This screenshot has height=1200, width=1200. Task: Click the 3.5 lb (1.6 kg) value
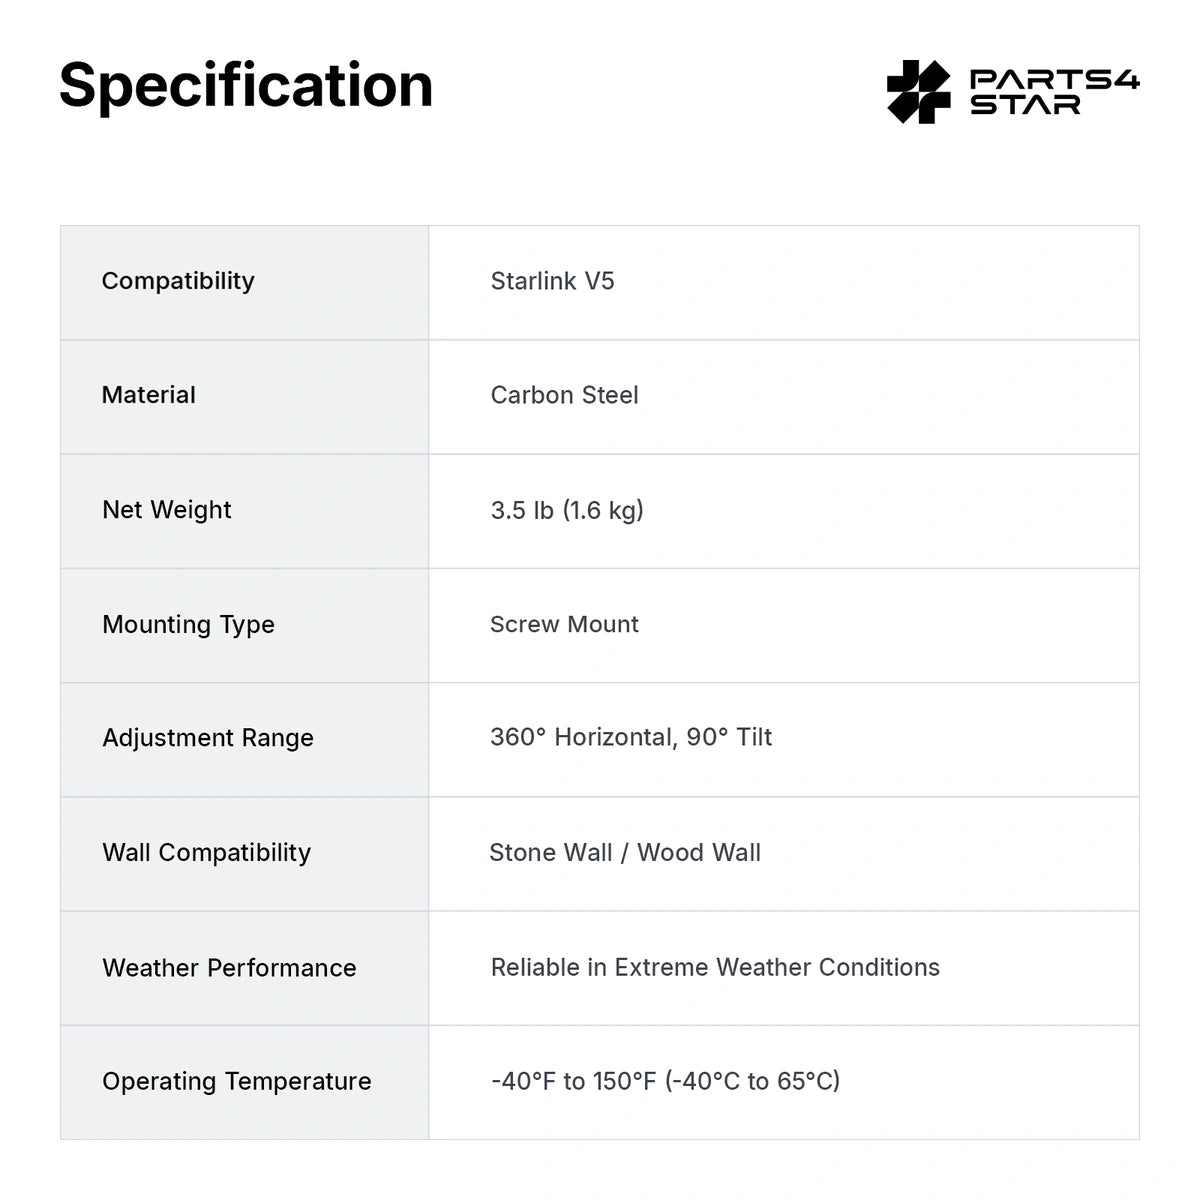[567, 510]
